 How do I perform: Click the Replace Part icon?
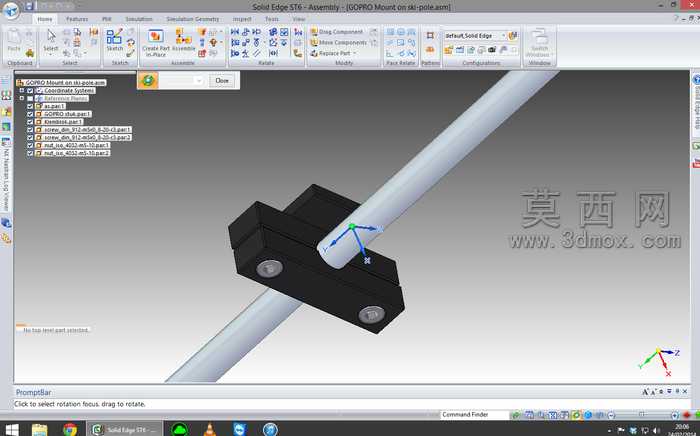(314, 53)
